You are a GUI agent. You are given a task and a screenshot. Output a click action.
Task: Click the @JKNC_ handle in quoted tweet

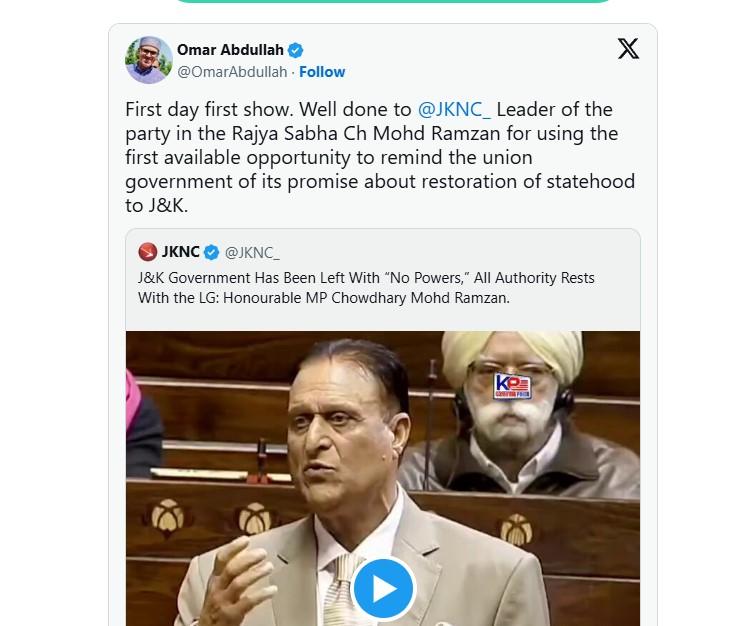tap(252, 252)
